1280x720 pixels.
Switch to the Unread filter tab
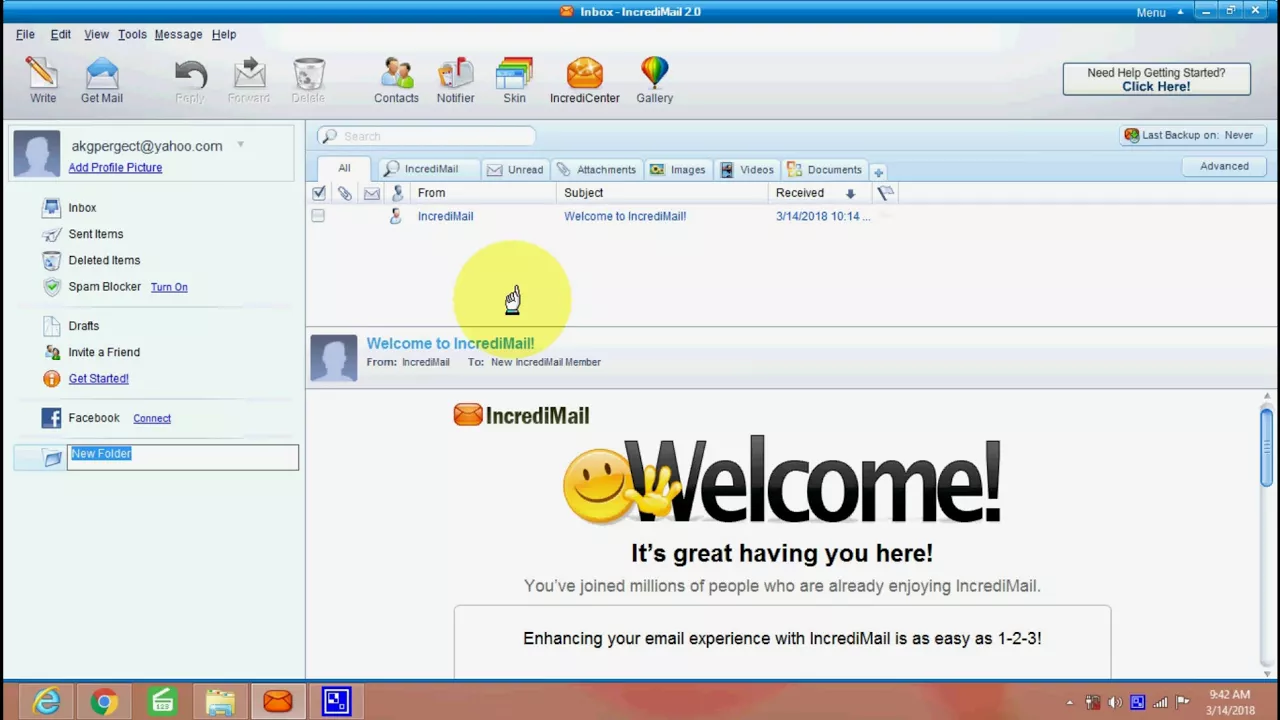click(x=515, y=169)
